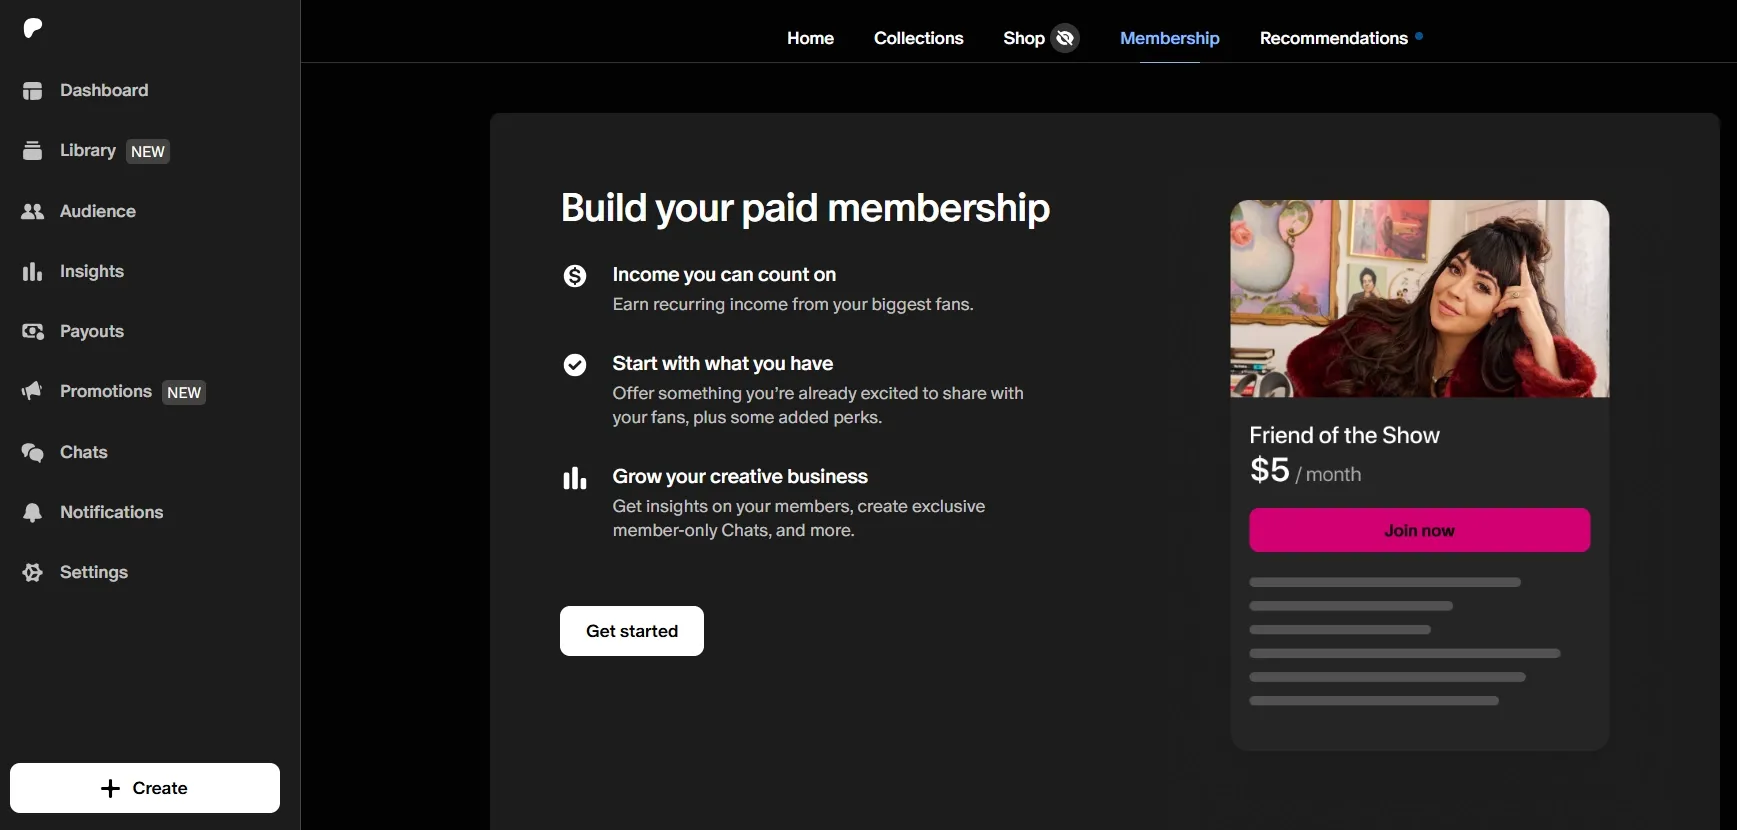Click the Promotions megaphone icon
Viewport: 1737px width, 830px height.
(33, 391)
